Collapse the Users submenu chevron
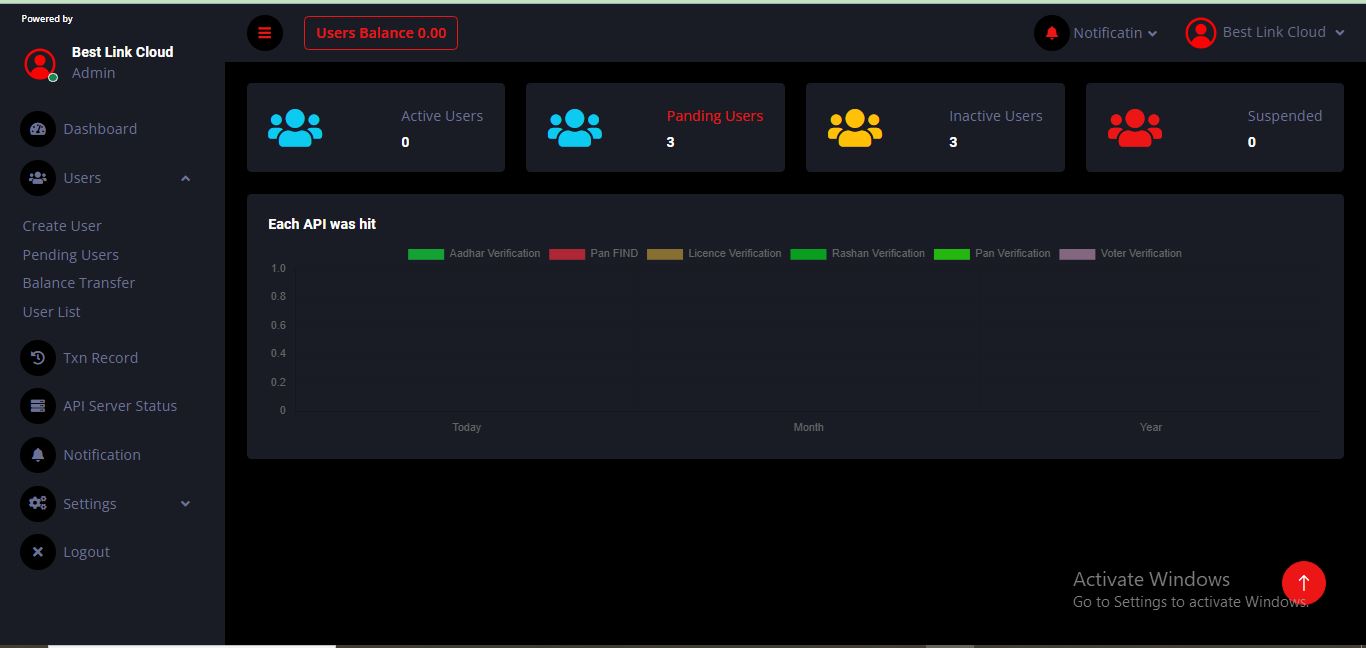This screenshot has width=1366, height=648. tap(185, 178)
